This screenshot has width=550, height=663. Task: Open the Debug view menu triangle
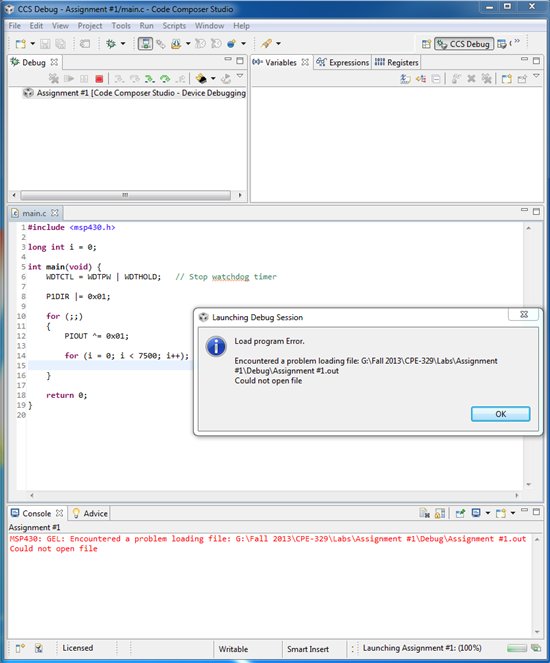click(x=240, y=76)
